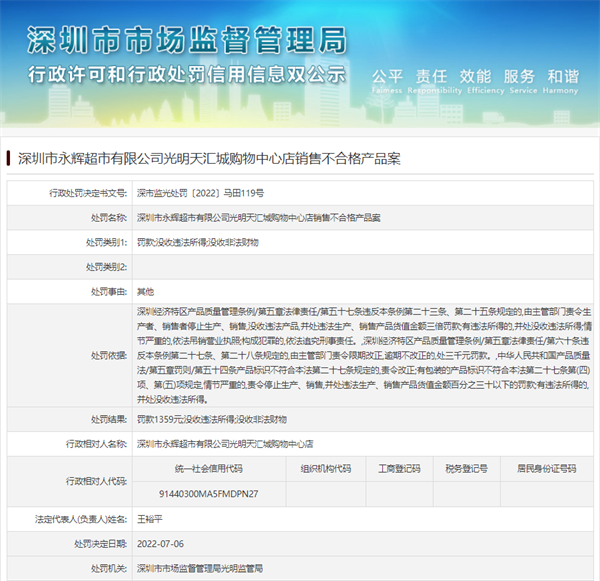The height and width of the screenshot is (581, 600).
Task: Click the 行政相对人代码 label
Action: pos(96,481)
